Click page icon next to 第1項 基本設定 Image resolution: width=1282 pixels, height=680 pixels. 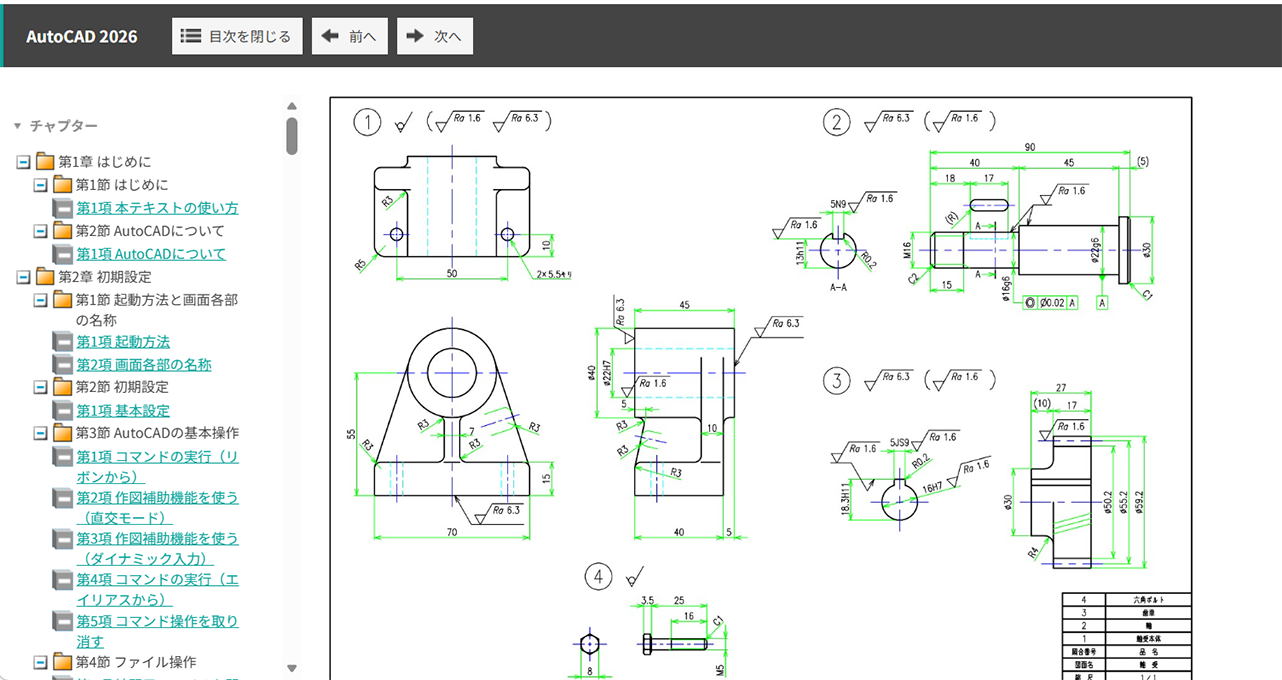[x=63, y=411]
